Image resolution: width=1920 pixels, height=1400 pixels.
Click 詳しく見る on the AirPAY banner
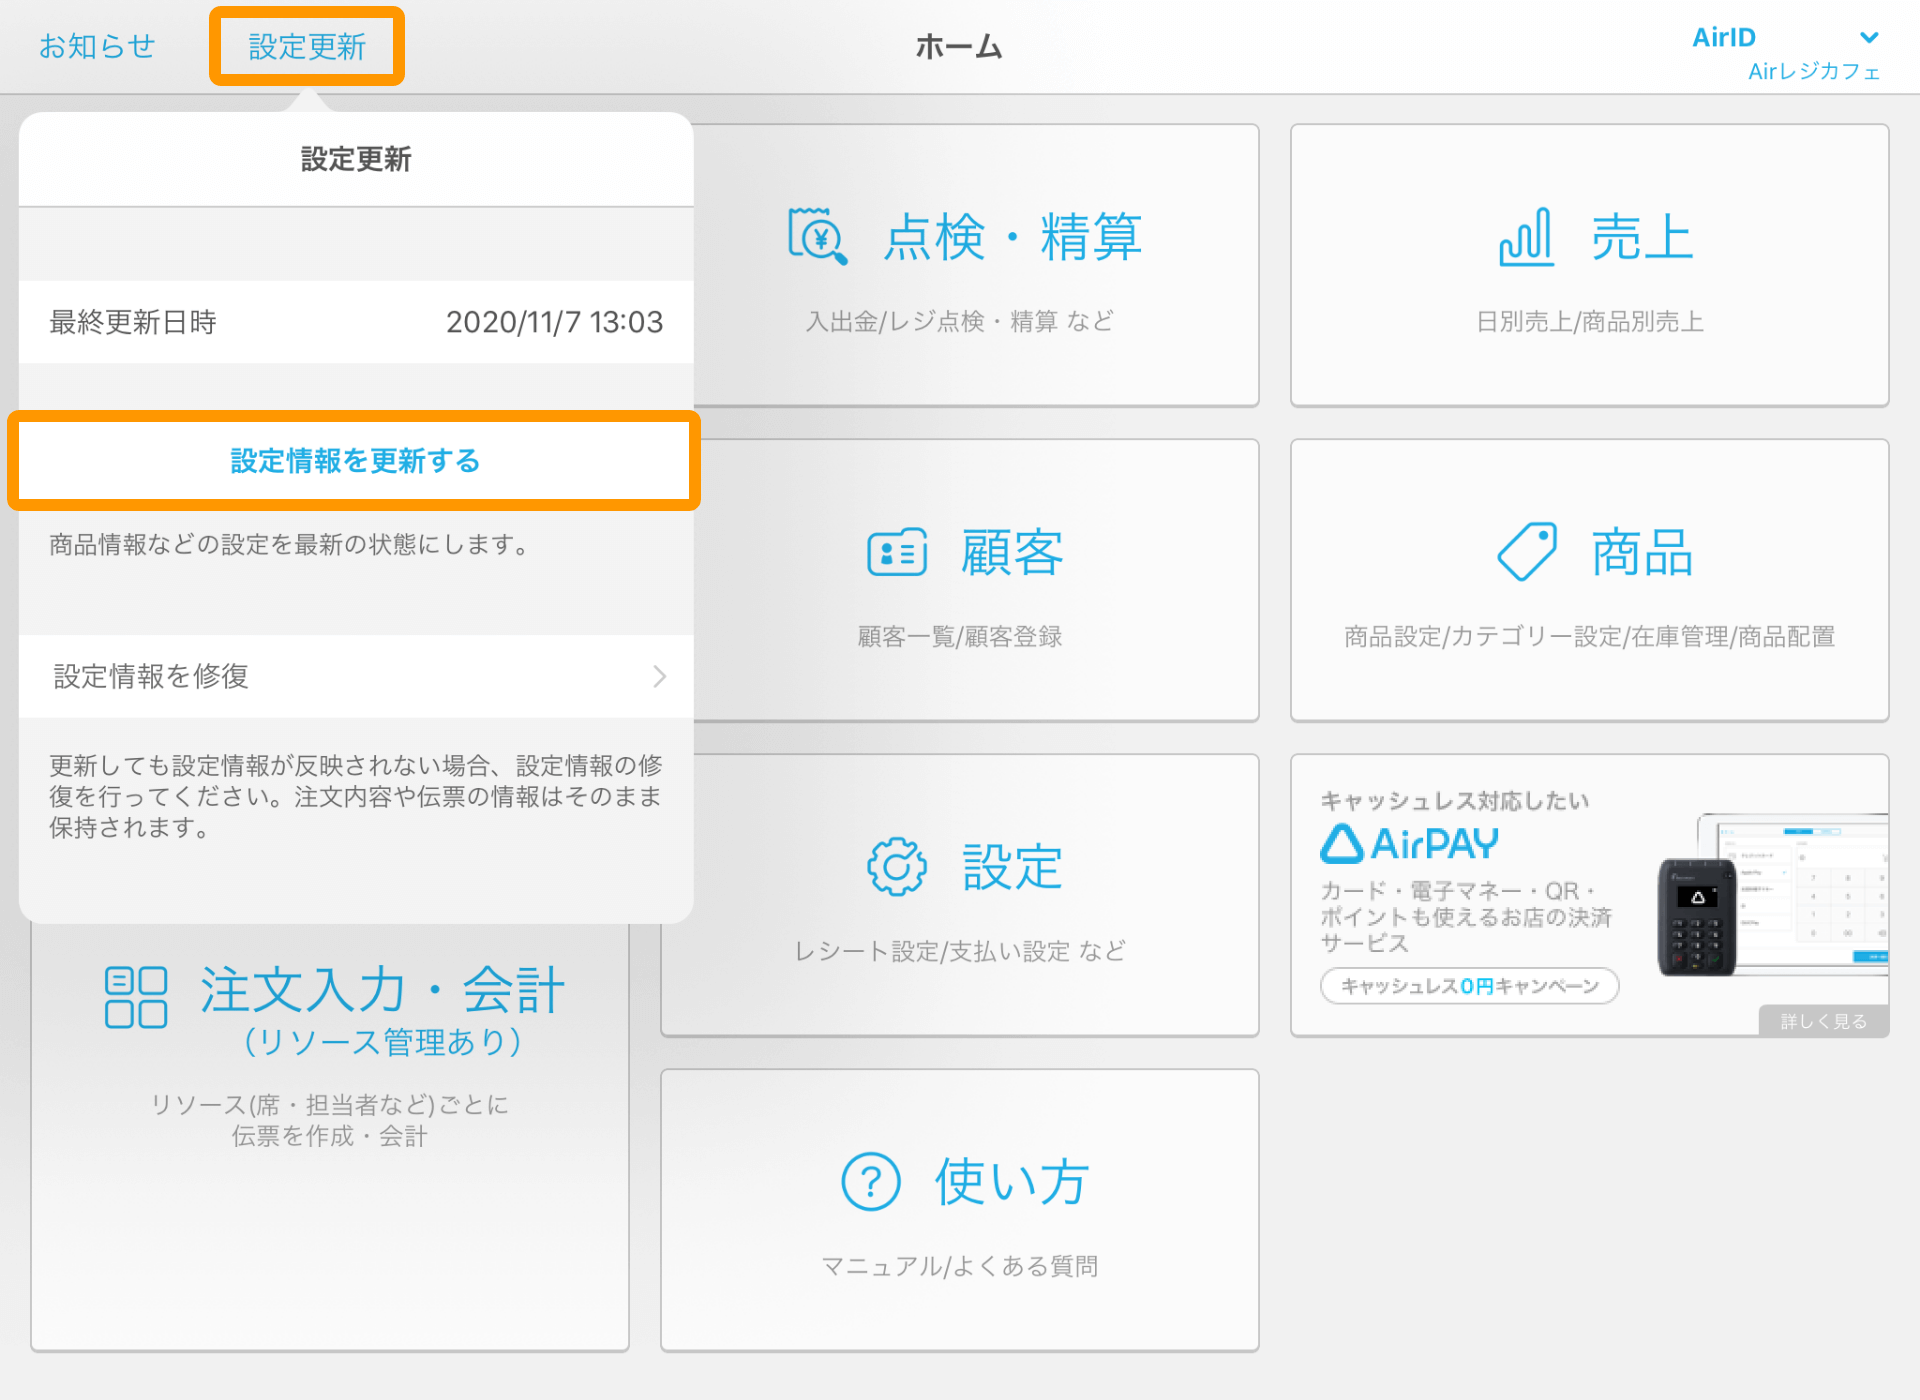pyautogui.click(x=1822, y=1020)
